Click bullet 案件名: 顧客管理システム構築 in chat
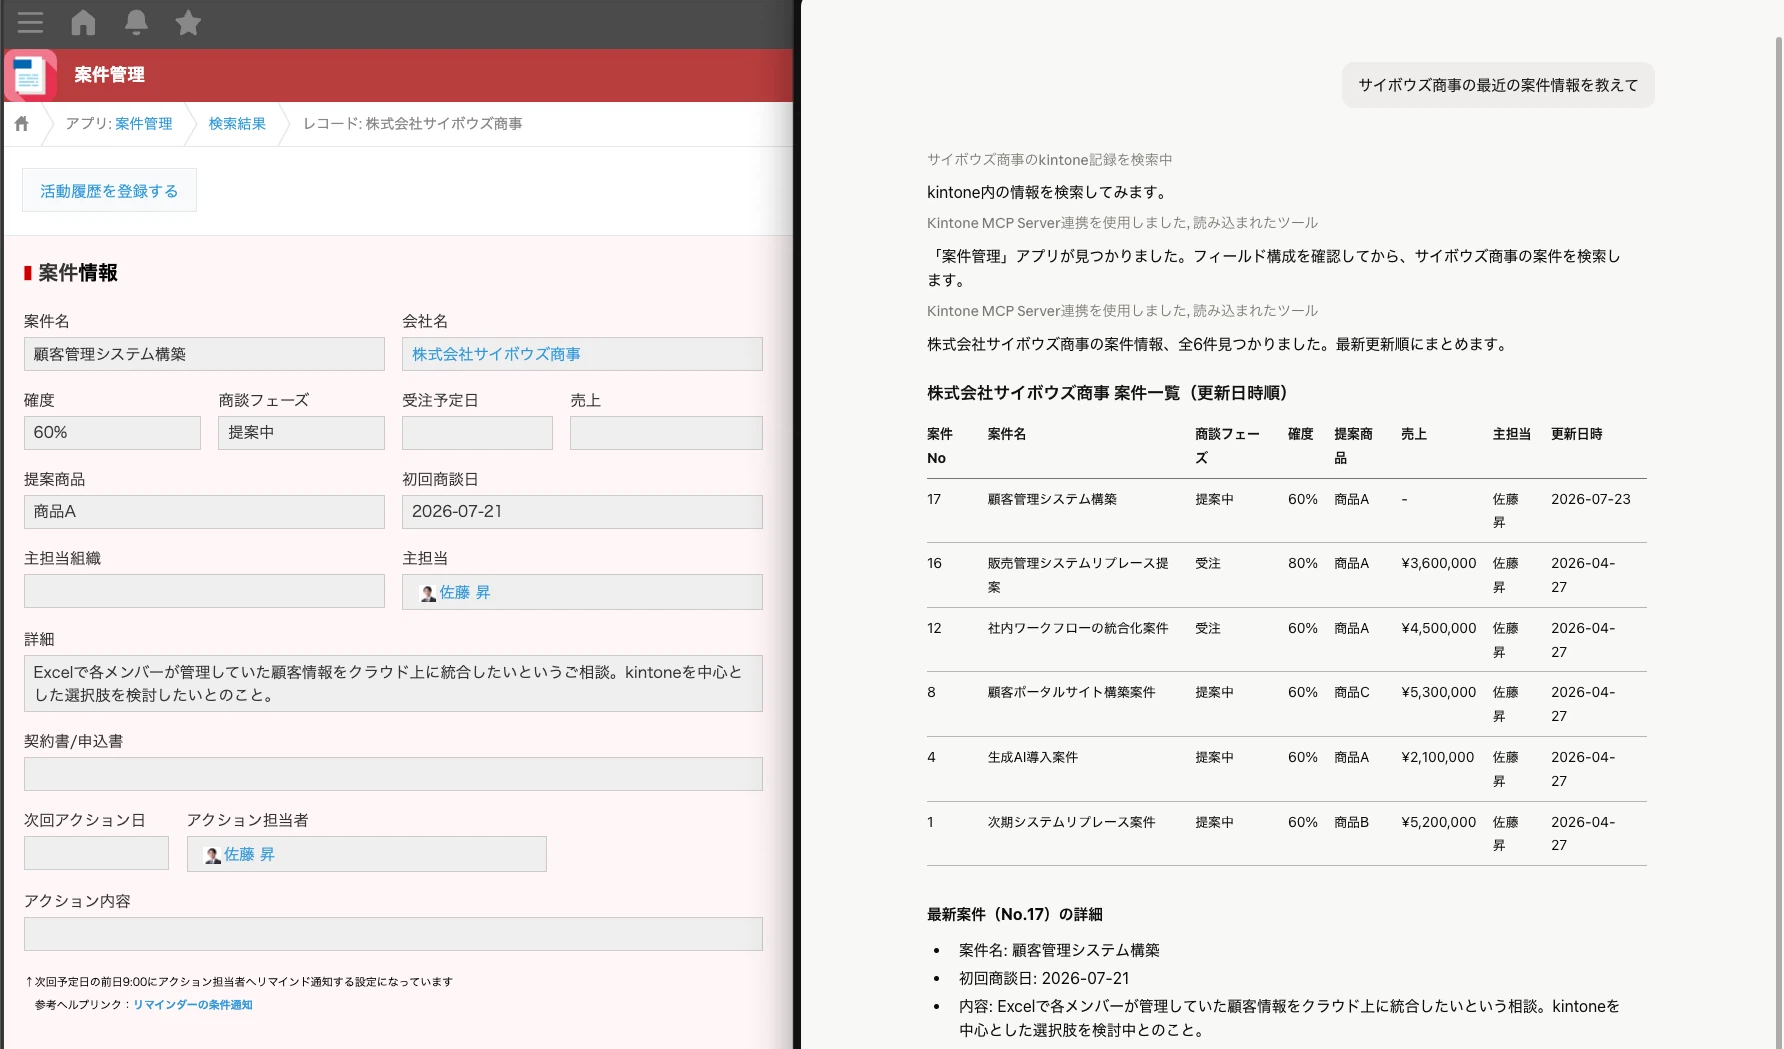The width and height of the screenshot is (1784, 1049). [x=1059, y=950]
